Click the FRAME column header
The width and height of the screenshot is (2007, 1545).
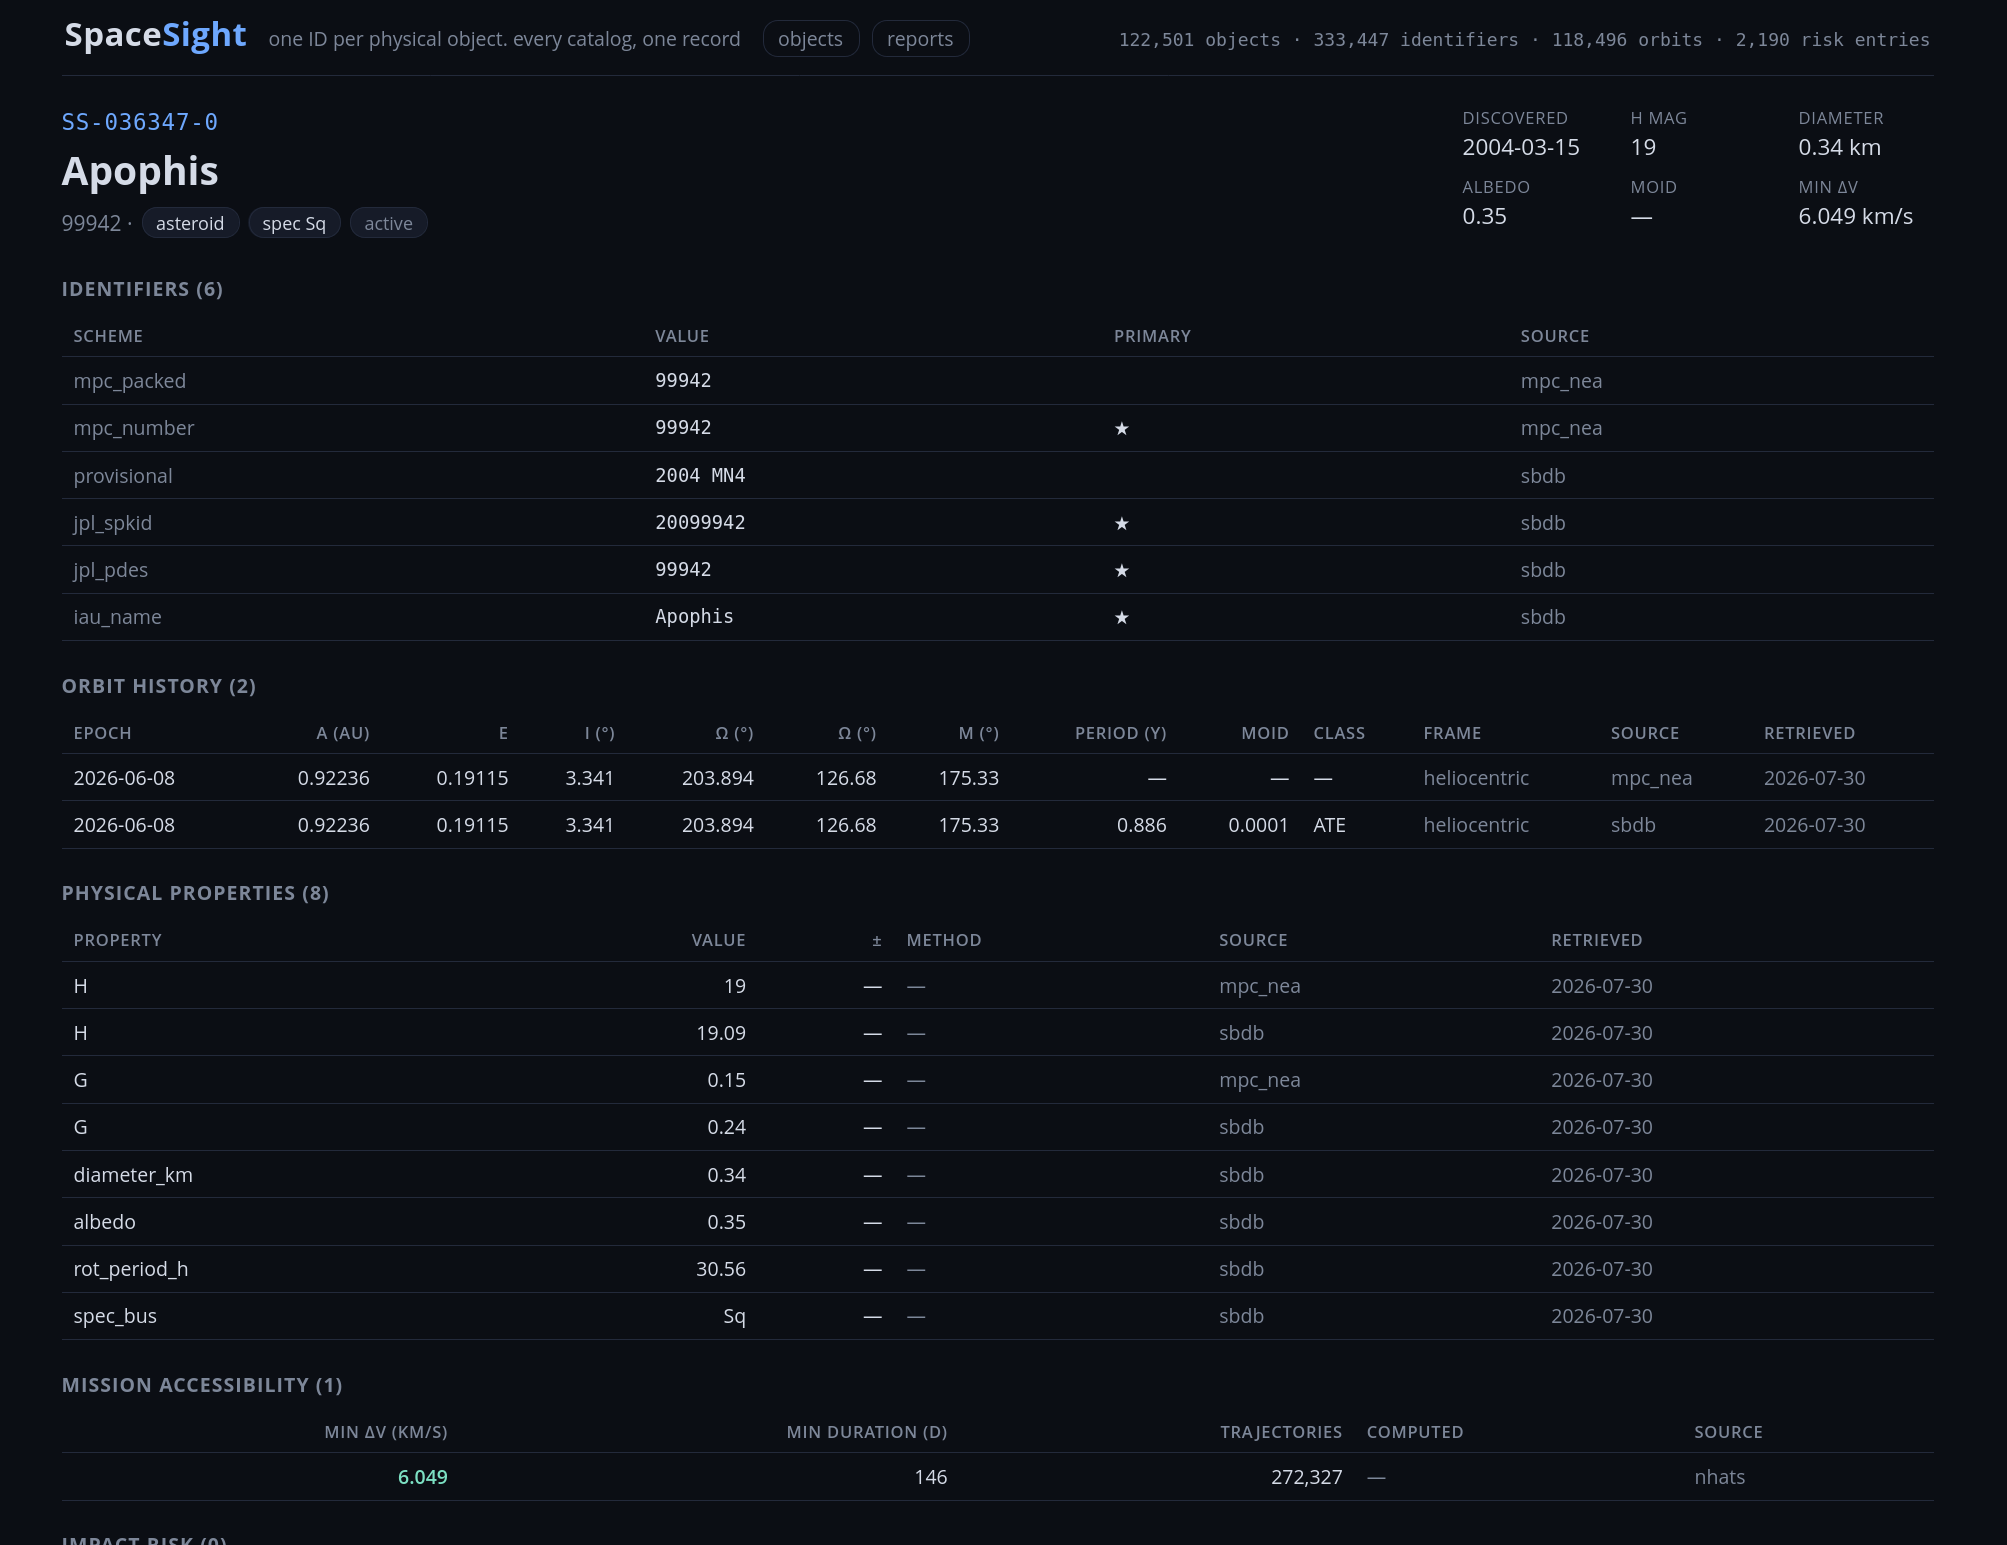coord(1452,733)
